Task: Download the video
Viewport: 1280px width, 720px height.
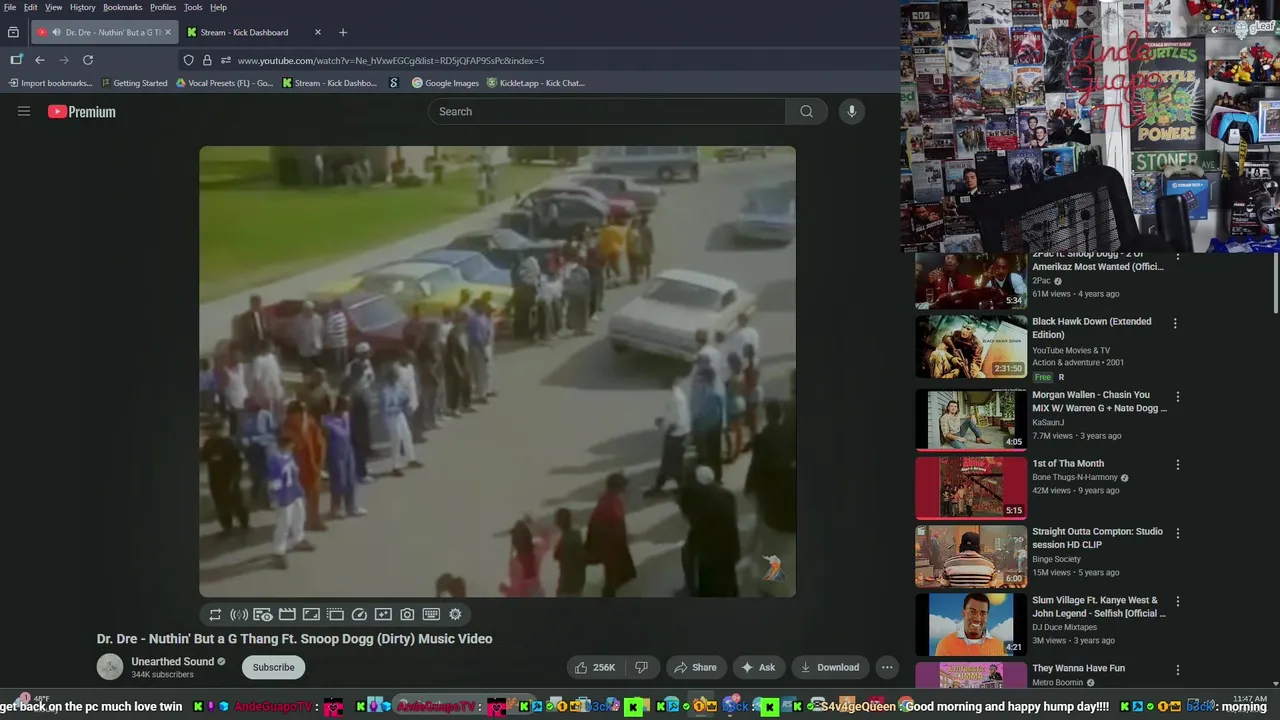Action: (830, 667)
